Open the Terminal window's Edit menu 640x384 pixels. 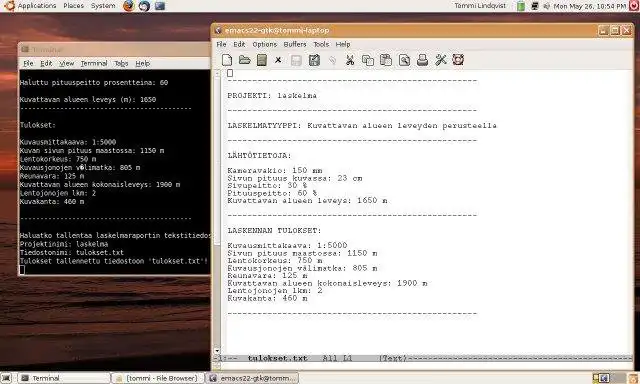(x=46, y=63)
